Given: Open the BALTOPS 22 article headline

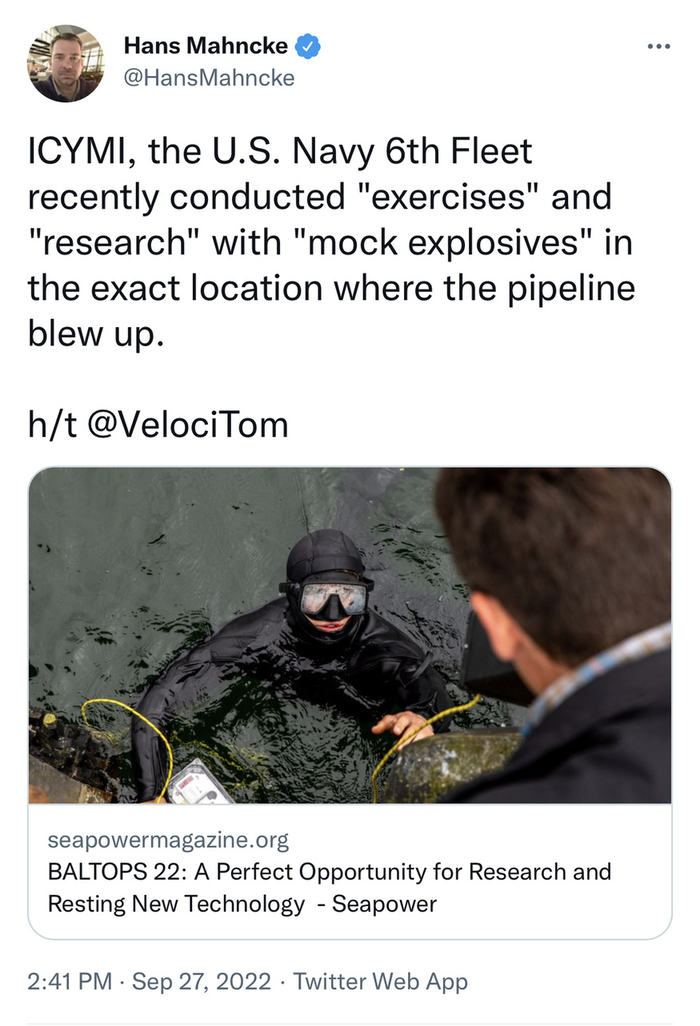Looking at the screenshot, I should (x=328, y=871).
